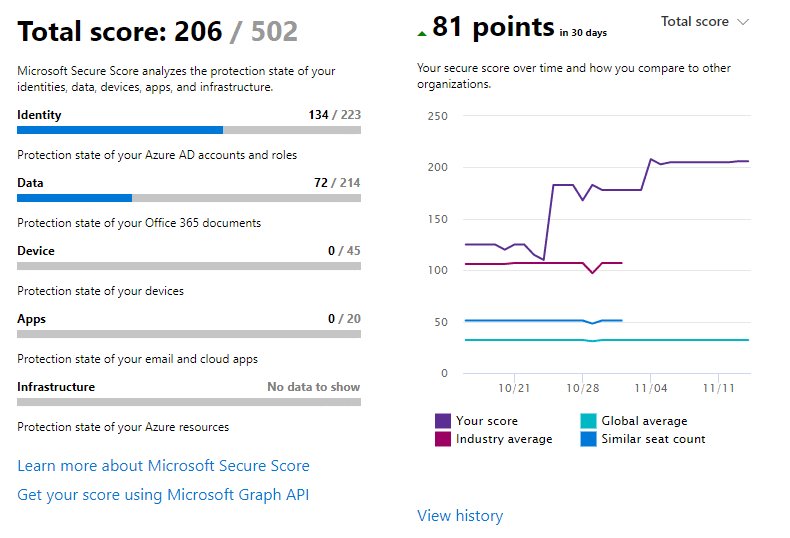Select the Apps score progress bar

point(189,334)
